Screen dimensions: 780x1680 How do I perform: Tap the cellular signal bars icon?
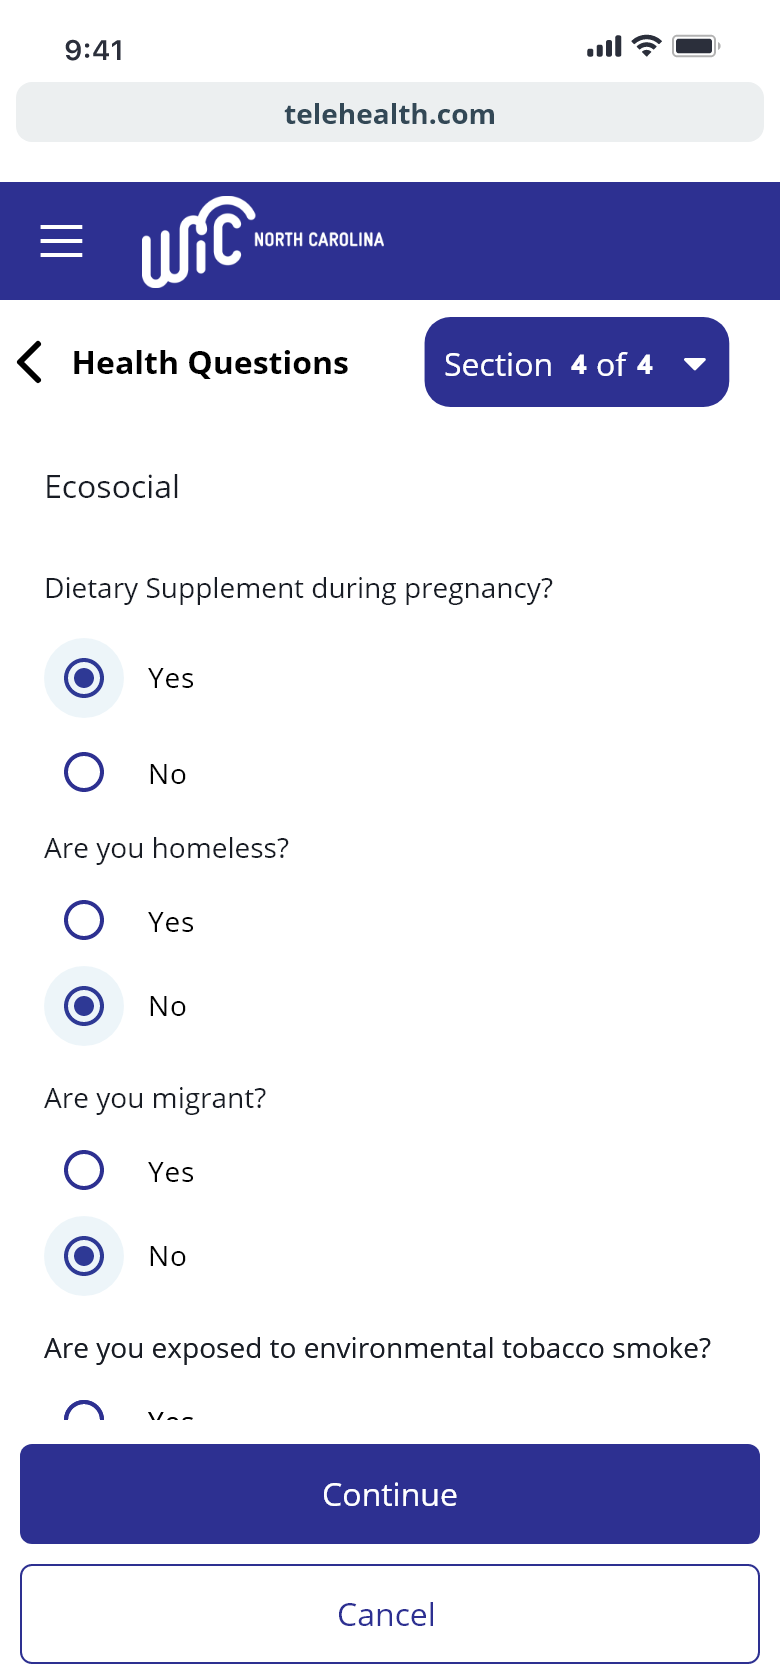[x=604, y=46]
